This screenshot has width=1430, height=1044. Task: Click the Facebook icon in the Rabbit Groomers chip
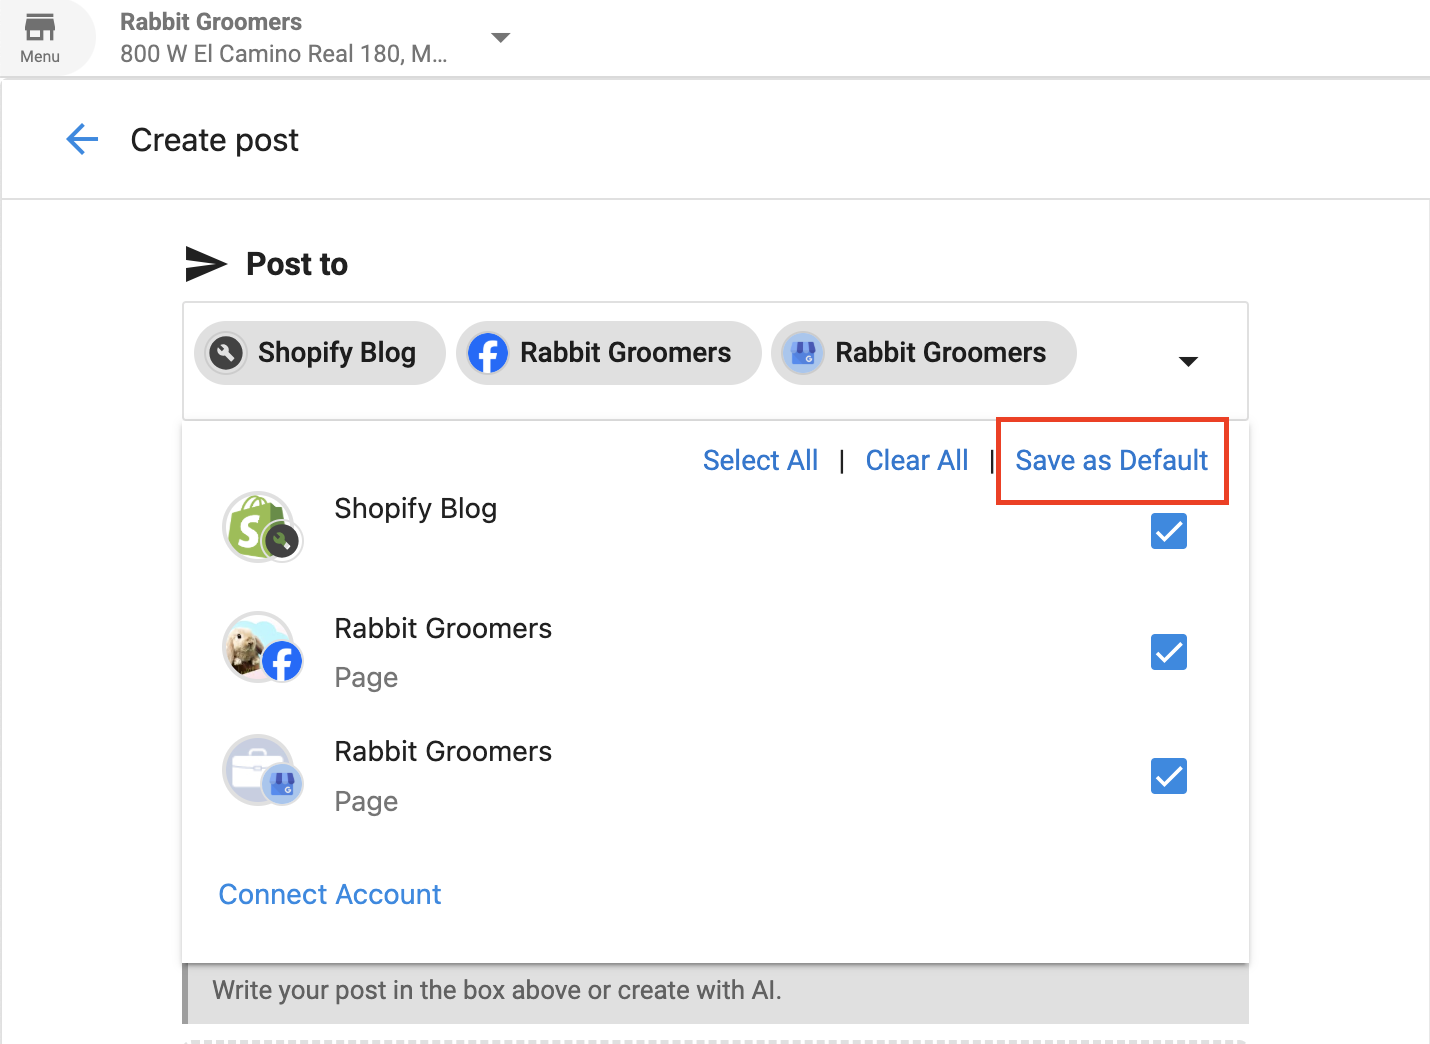coord(488,352)
